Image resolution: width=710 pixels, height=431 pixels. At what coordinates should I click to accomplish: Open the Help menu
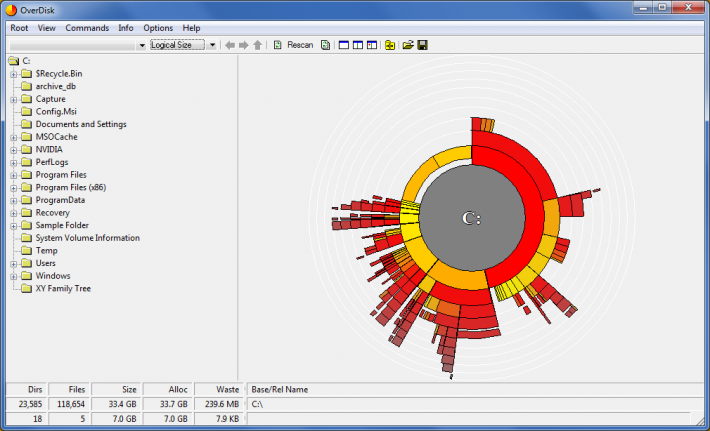point(191,28)
